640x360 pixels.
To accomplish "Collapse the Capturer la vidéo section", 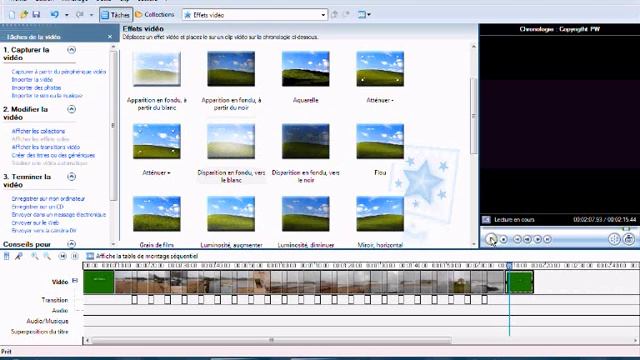I will [x=71, y=50].
